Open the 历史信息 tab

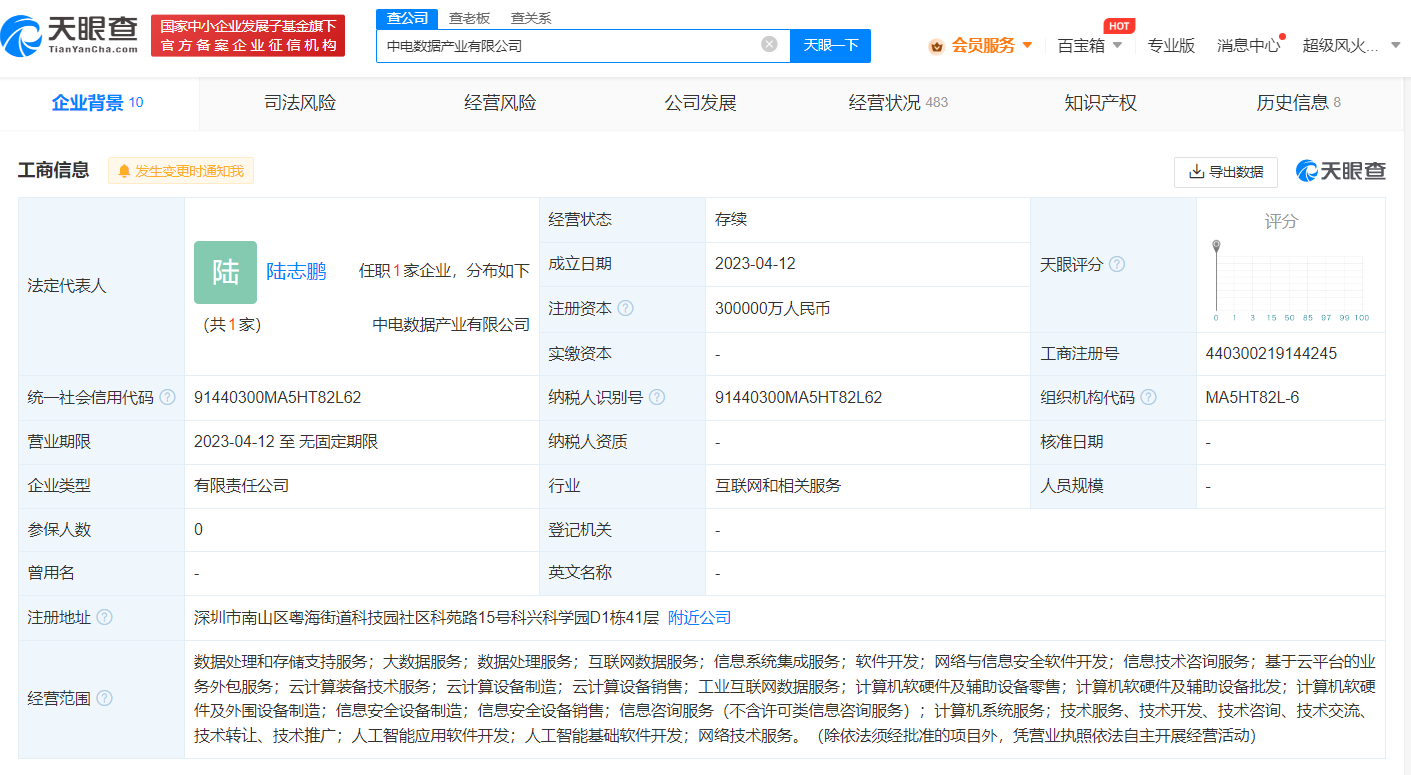click(x=1298, y=103)
